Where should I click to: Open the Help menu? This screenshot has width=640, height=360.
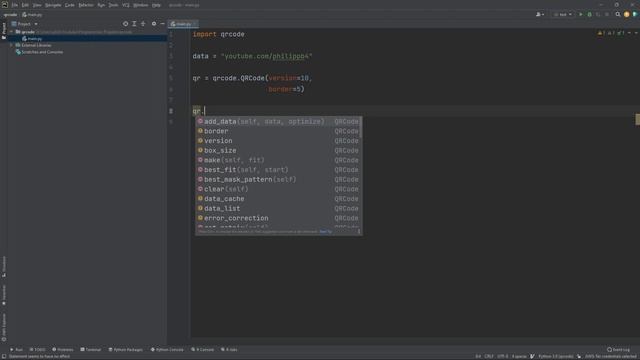(156, 5)
